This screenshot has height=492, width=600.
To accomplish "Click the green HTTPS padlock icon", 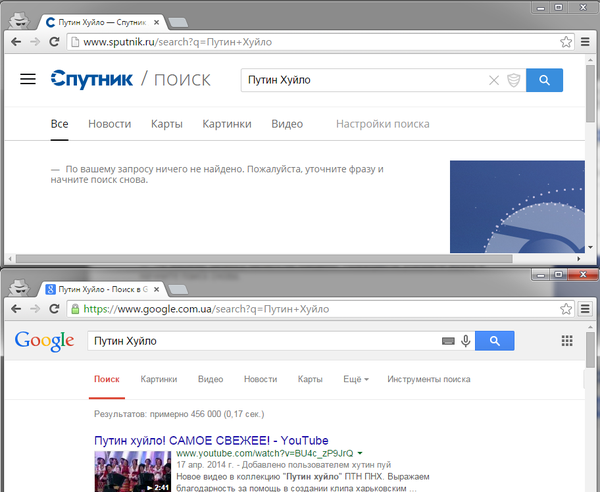I will point(75,309).
